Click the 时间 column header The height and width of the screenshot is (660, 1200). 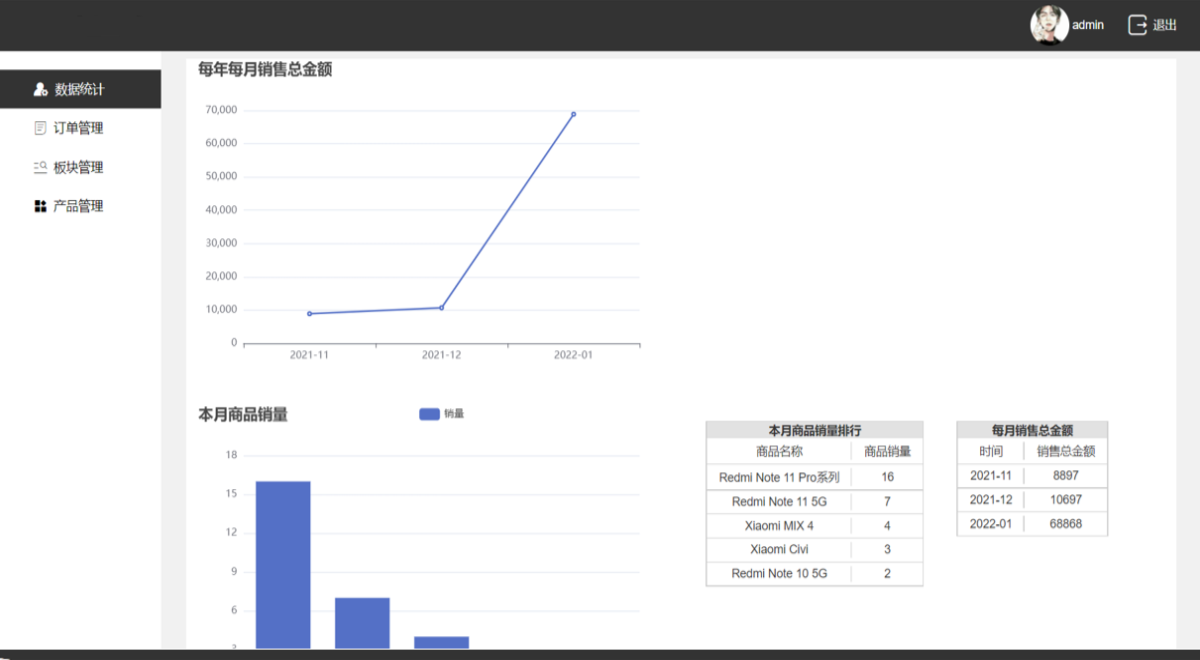991,452
